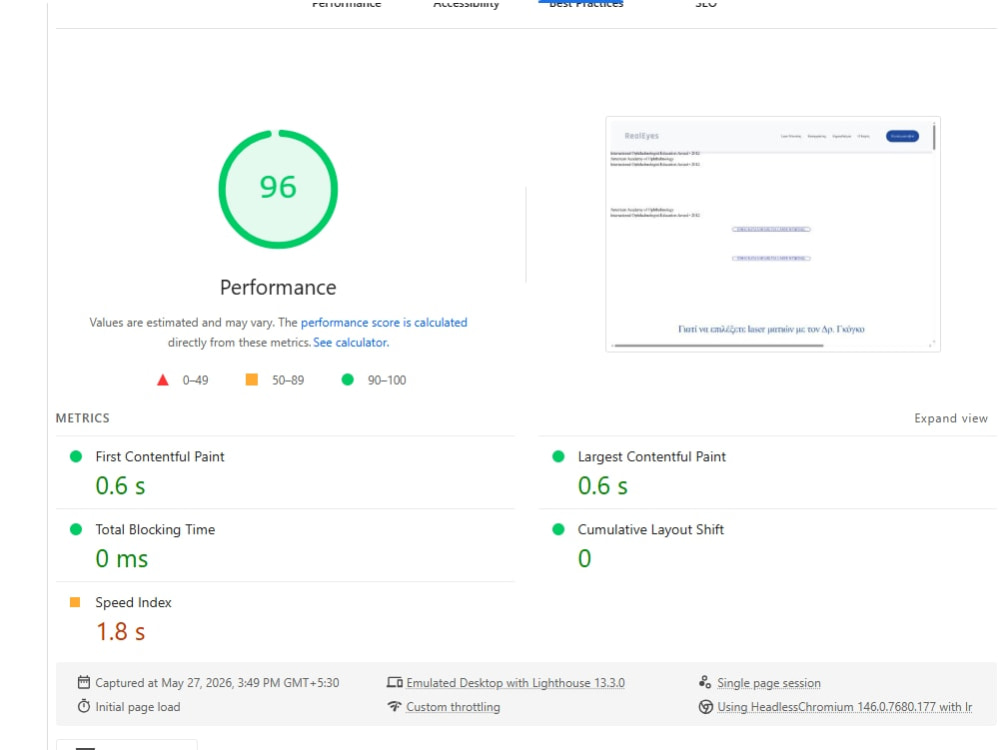1000x750 pixels.
Task: Open the Single page session details
Action: pos(768,682)
